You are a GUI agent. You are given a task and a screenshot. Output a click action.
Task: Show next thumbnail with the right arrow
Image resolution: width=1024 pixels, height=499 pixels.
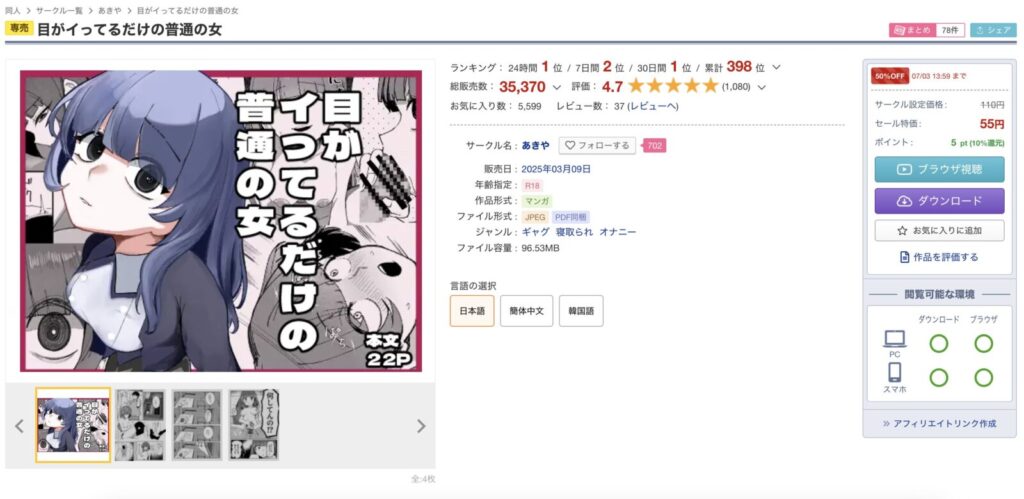(x=421, y=426)
